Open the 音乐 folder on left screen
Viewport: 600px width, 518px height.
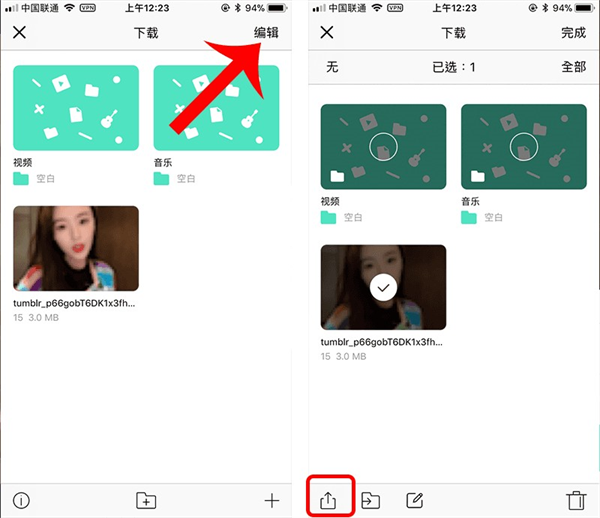216,108
